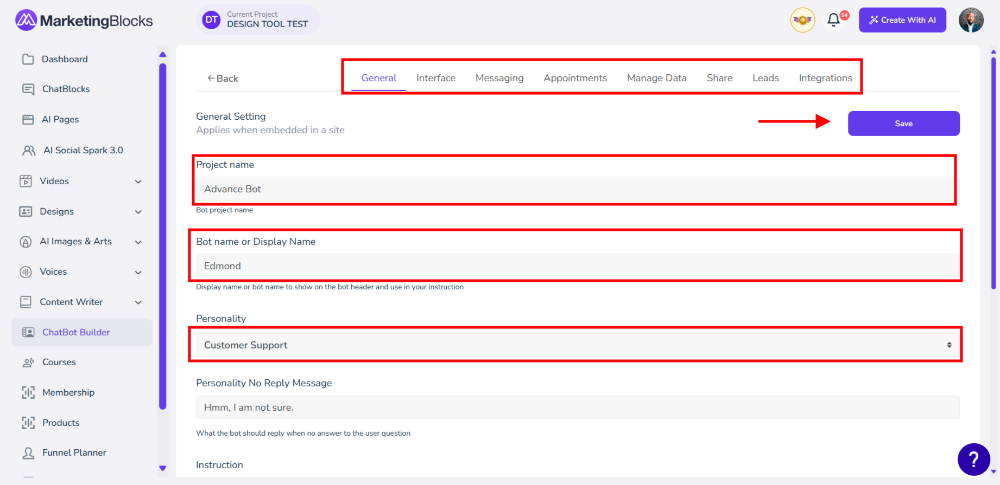Click the sidebar scroll up arrow
The height and width of the screenshot is (485, 1000).
pyautogui.click(x=163, y=54)
